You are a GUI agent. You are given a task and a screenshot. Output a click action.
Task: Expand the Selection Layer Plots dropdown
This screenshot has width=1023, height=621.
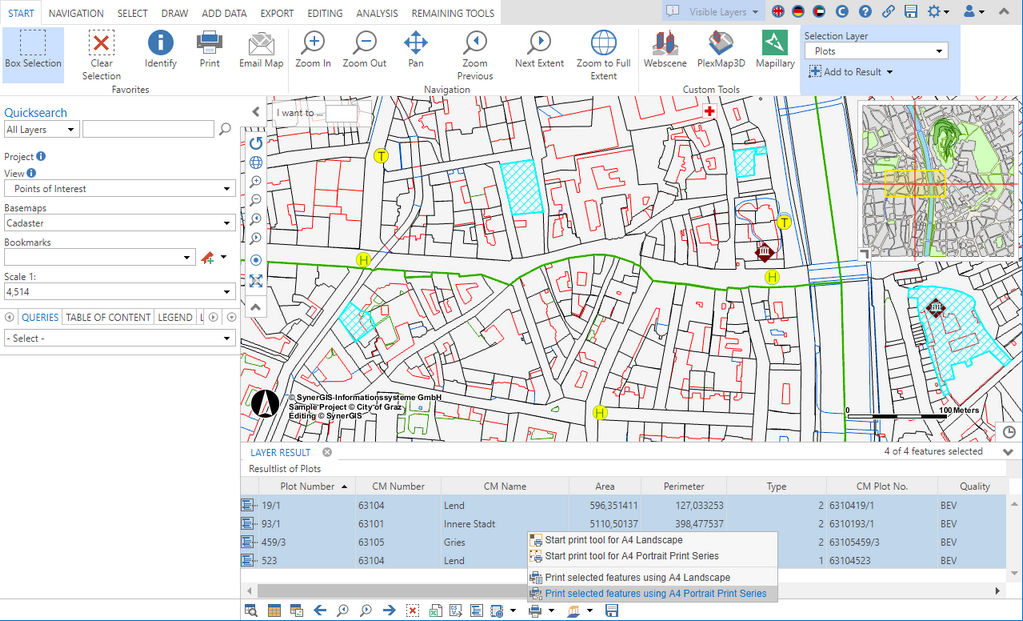(875, 51)
